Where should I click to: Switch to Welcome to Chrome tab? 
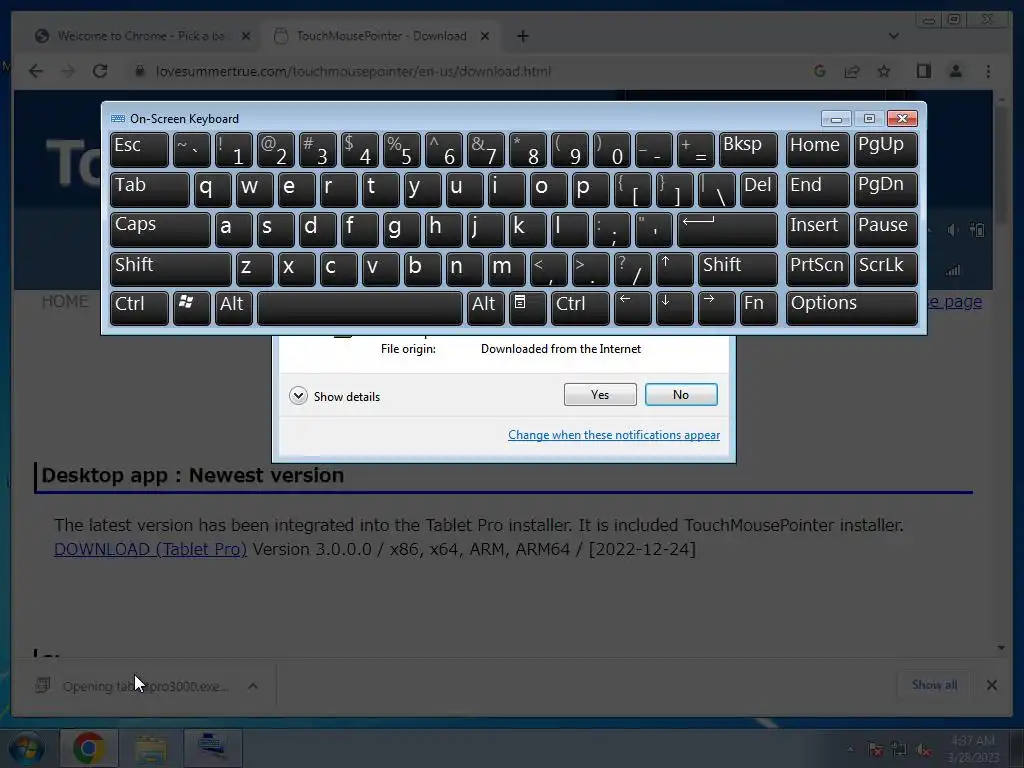click(x=140, y=36)
